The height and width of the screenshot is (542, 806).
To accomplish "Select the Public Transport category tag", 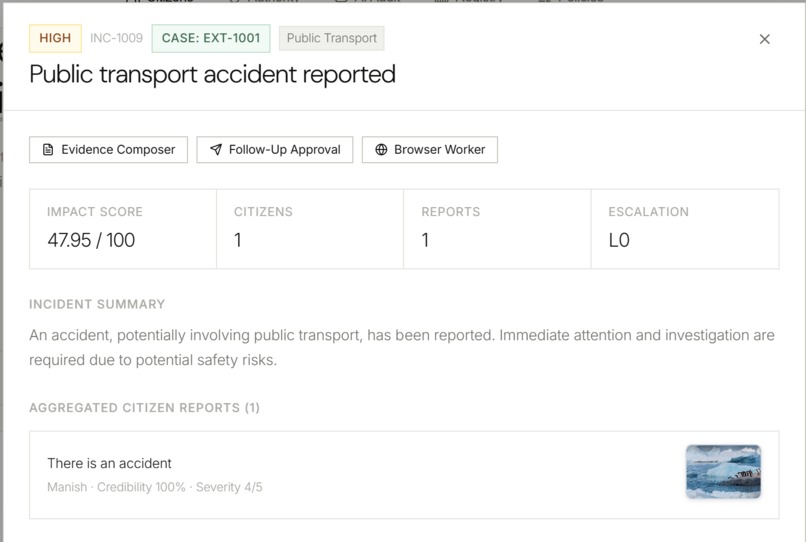I will point(332,38).
